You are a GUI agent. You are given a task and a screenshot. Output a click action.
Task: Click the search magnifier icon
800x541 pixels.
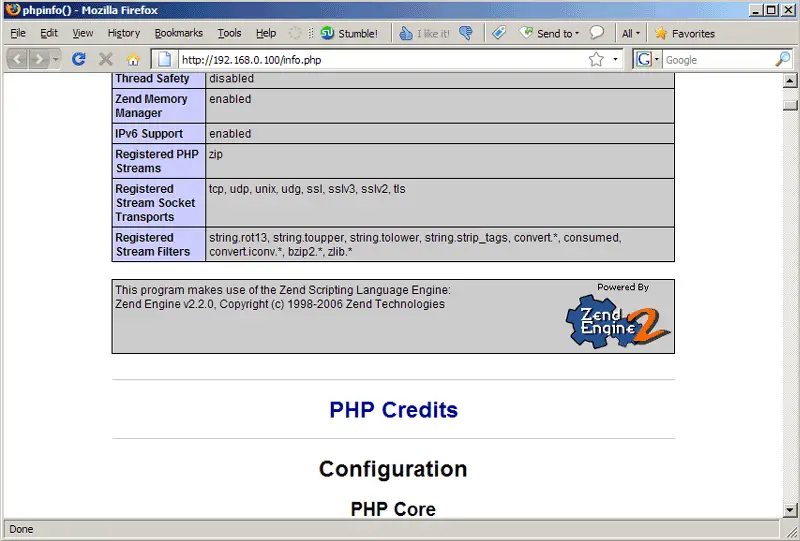click(783, 59)
